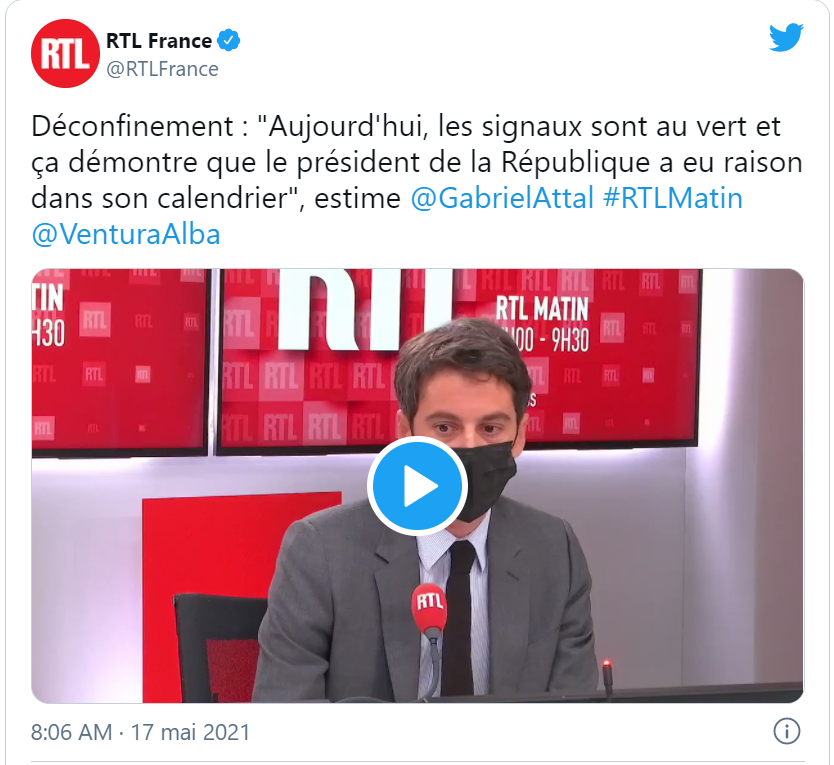Image resolution: width=834 pixels, height=765 pixels.
Task: Open the tweet info icon
Action: pos(786,731)
